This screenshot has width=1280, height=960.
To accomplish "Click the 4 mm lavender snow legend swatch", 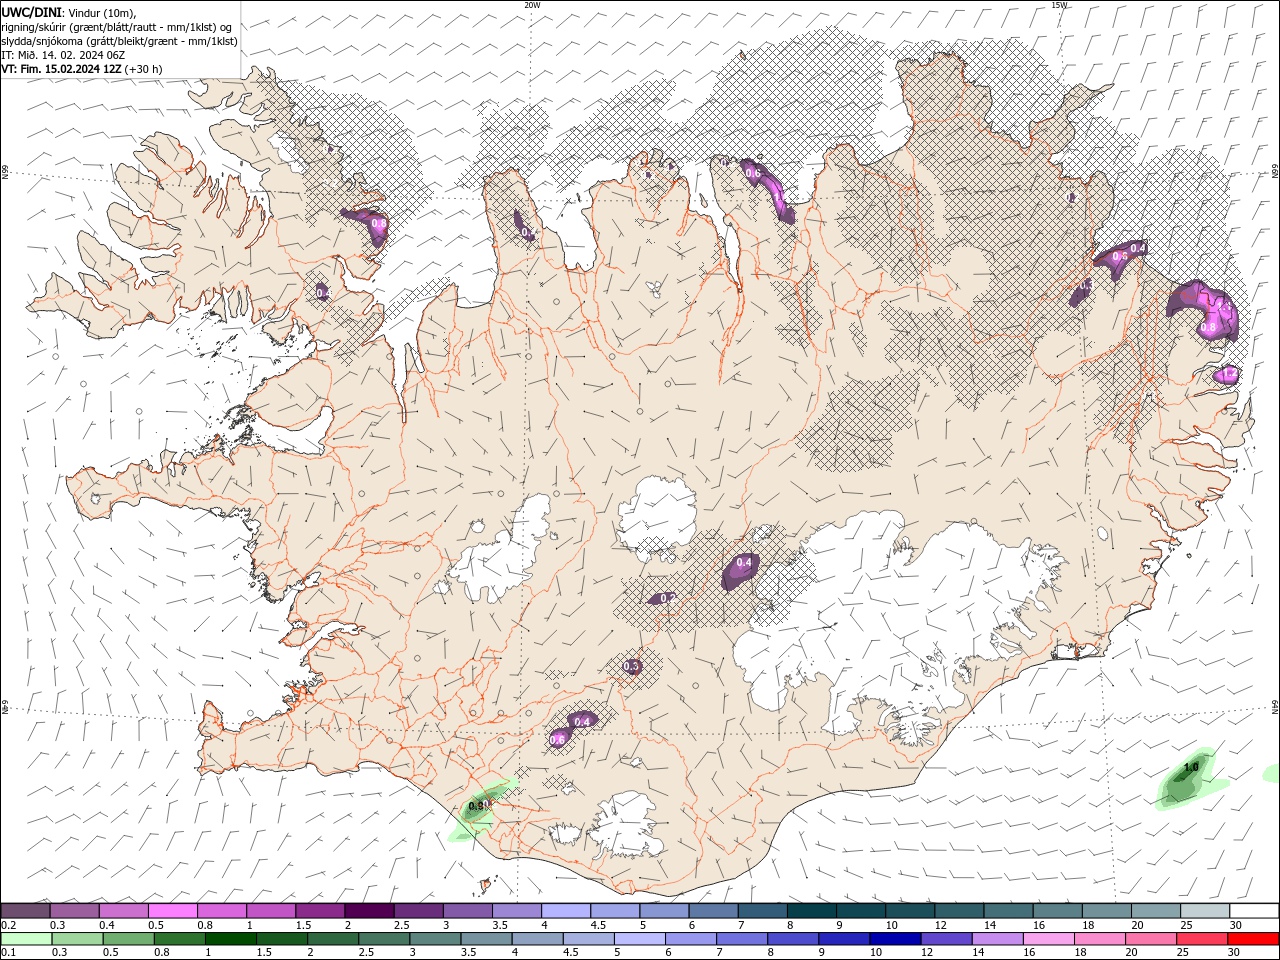I will coord(565,910).
